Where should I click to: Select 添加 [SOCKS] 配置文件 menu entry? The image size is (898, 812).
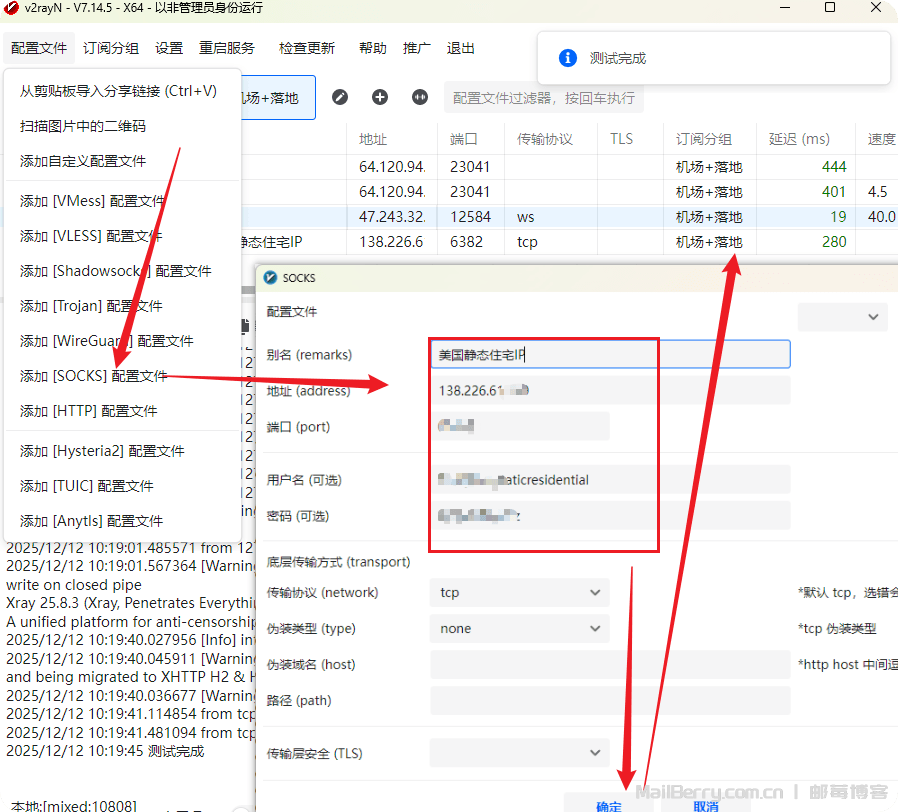tap(94, 376)
